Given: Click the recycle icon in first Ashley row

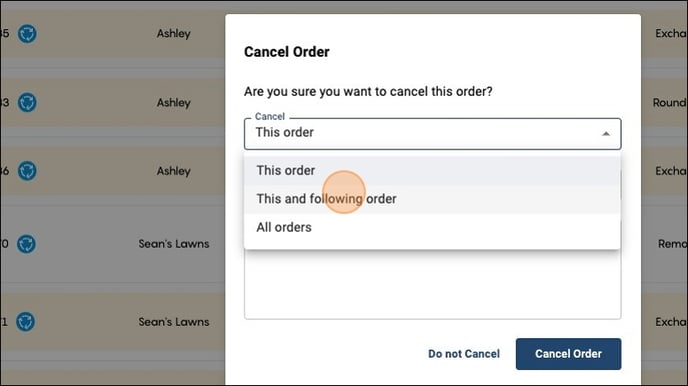Looking at the screenshot, I should (x=27, y=33).
